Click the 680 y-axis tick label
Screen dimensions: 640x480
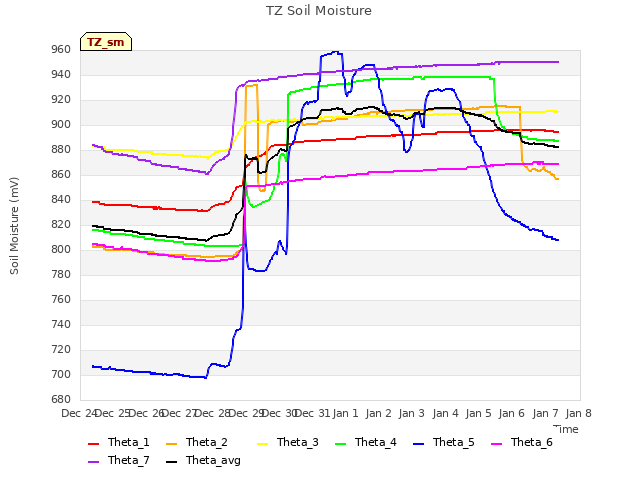(61, 400)
